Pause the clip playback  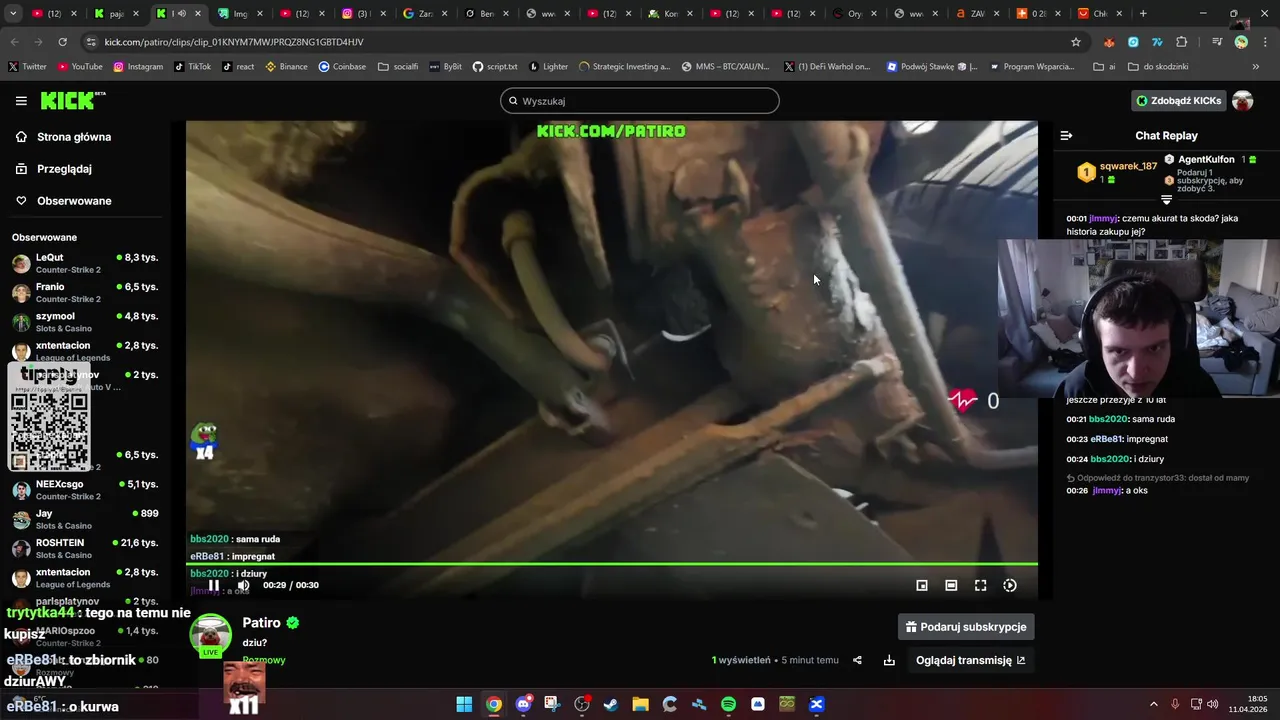pyautogui.click(x=213, y=585)
